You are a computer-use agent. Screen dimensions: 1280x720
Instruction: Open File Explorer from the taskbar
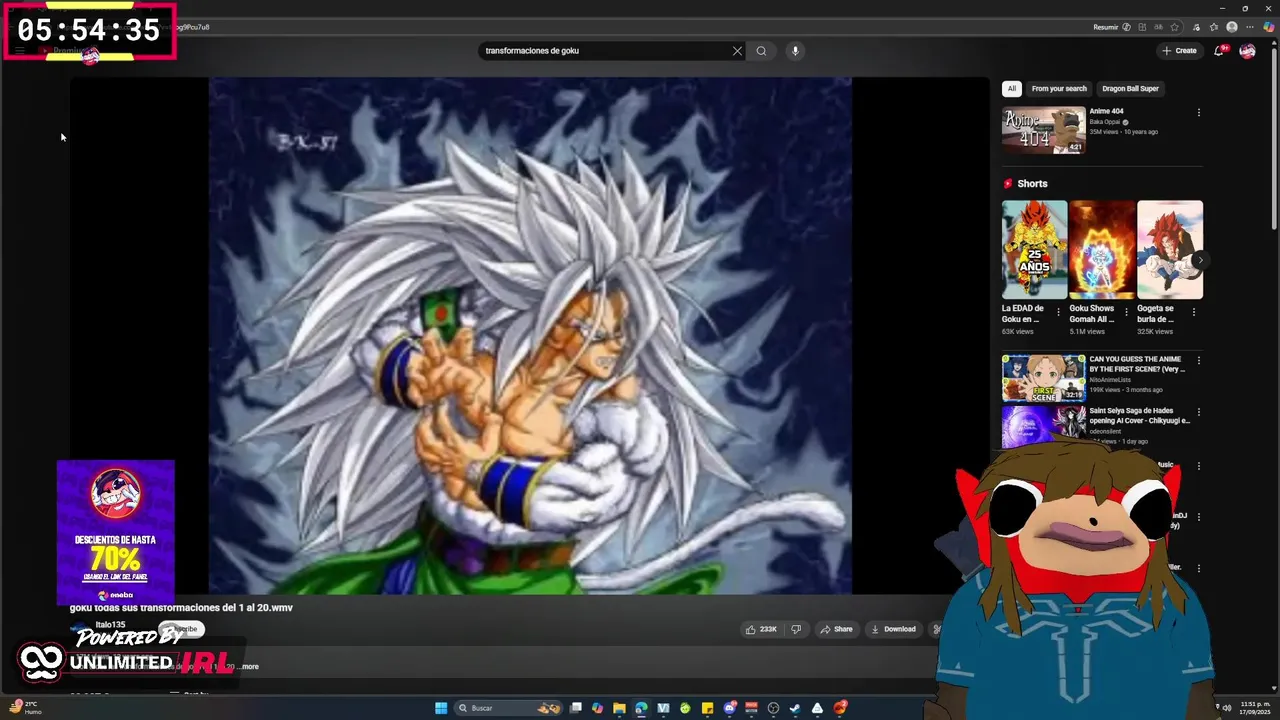click(x=619, y=708)
